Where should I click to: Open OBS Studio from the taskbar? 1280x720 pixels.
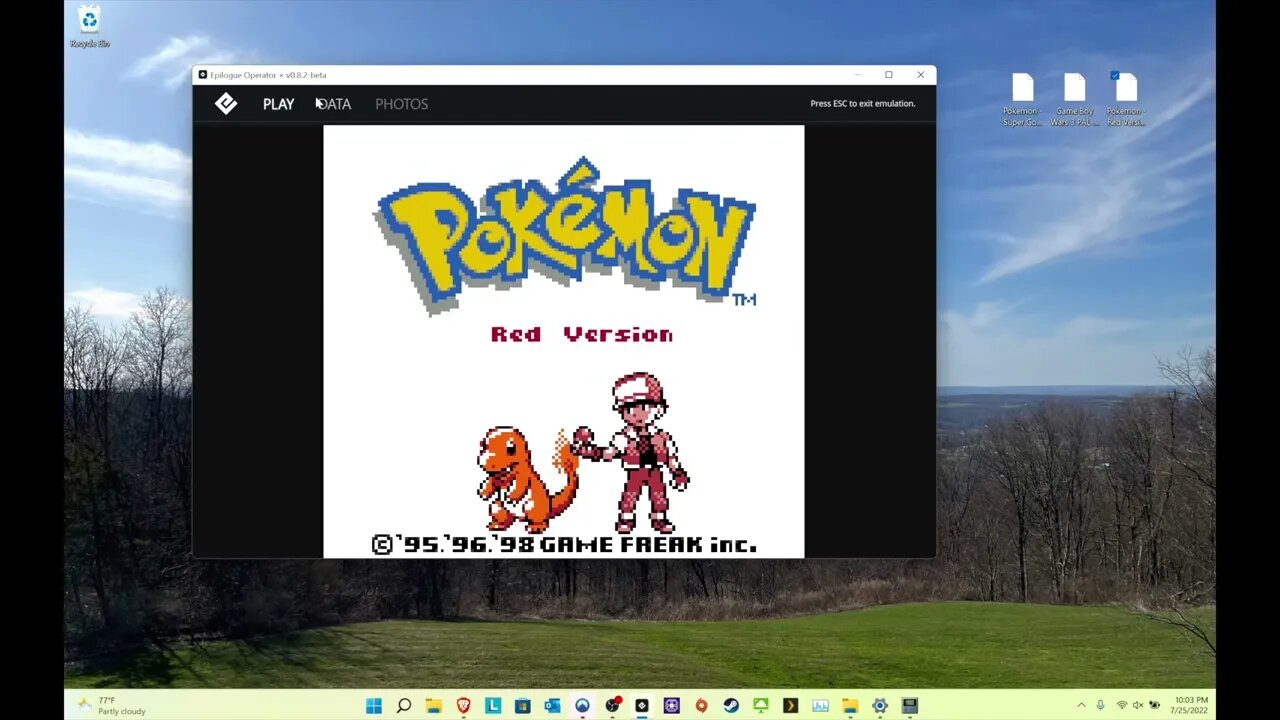click(612, 706)
